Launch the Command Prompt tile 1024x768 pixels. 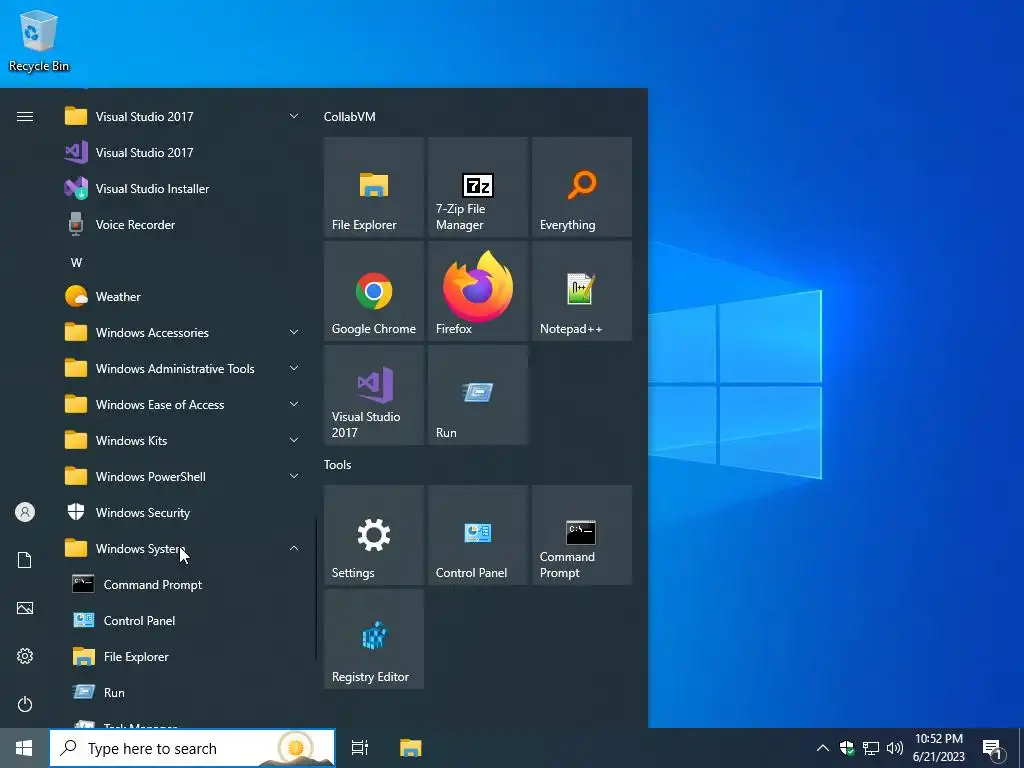pos(582,535)
